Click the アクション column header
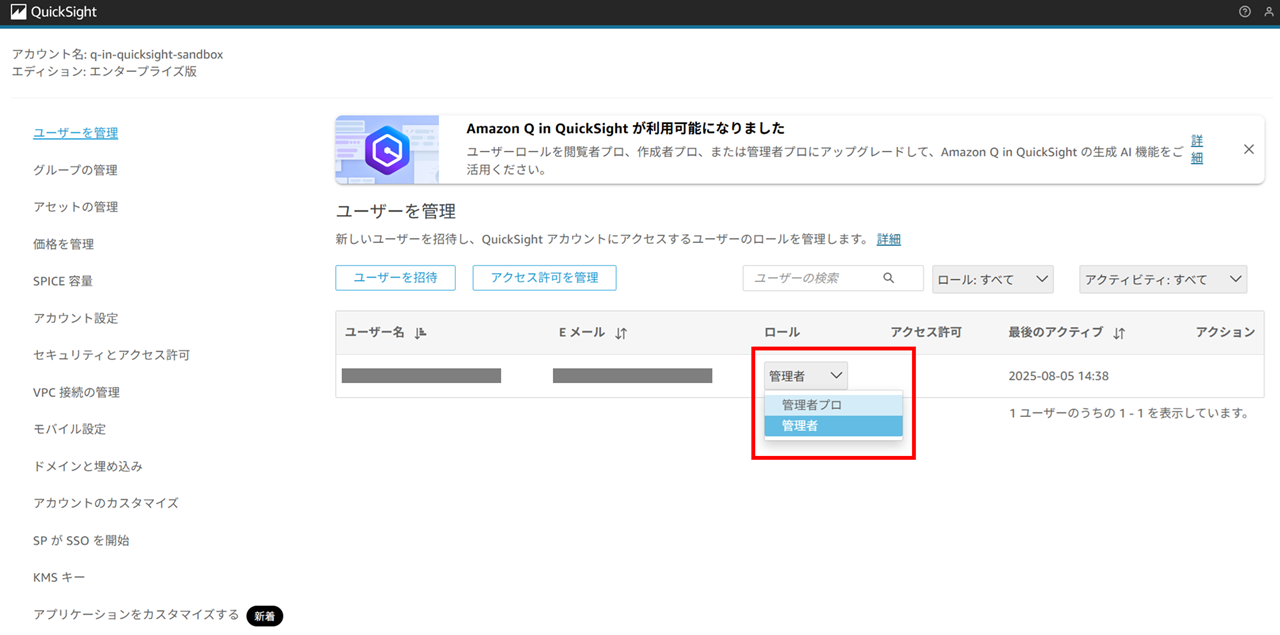This screenshot has width=1280, height=635. [1225, 332]
